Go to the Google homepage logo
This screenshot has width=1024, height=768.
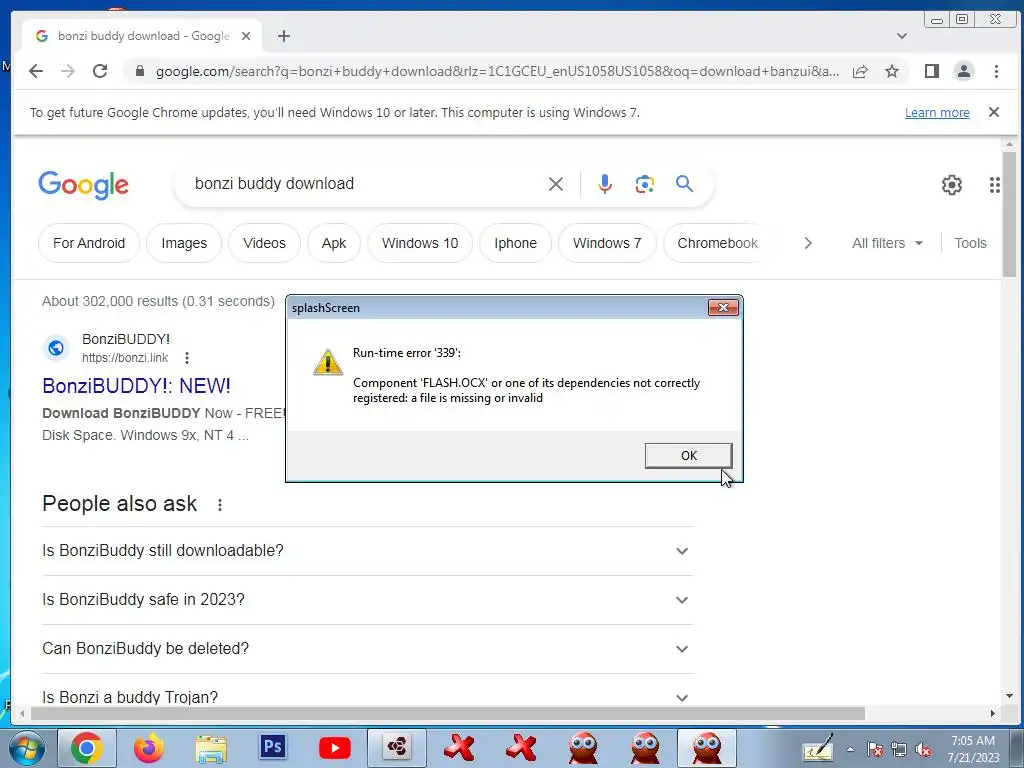84,185
